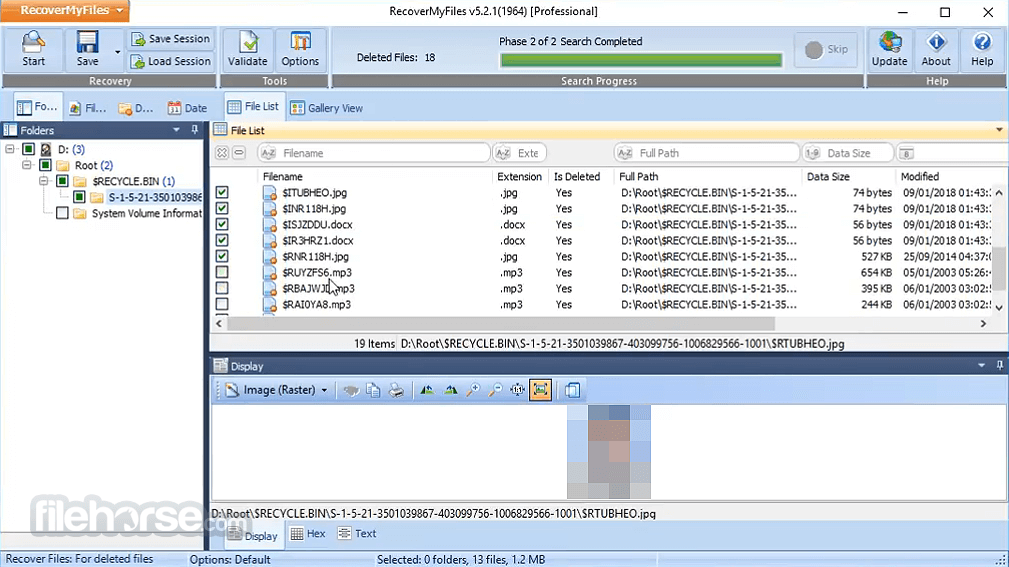Toggle checkbox for $RECYCLE.BIN folder
1009x567 pixels.
coord(62,181)
